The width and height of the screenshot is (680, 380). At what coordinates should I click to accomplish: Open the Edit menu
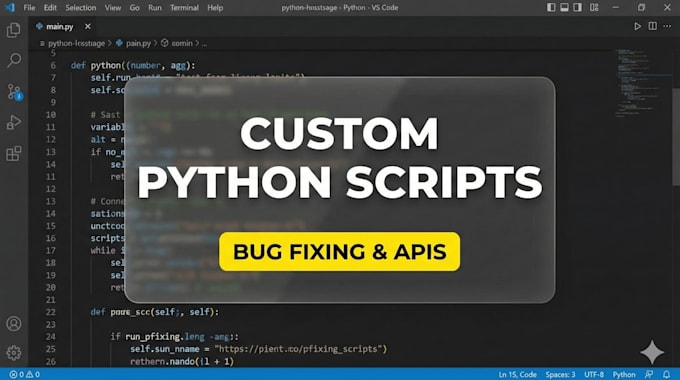(x=50, y=8)
